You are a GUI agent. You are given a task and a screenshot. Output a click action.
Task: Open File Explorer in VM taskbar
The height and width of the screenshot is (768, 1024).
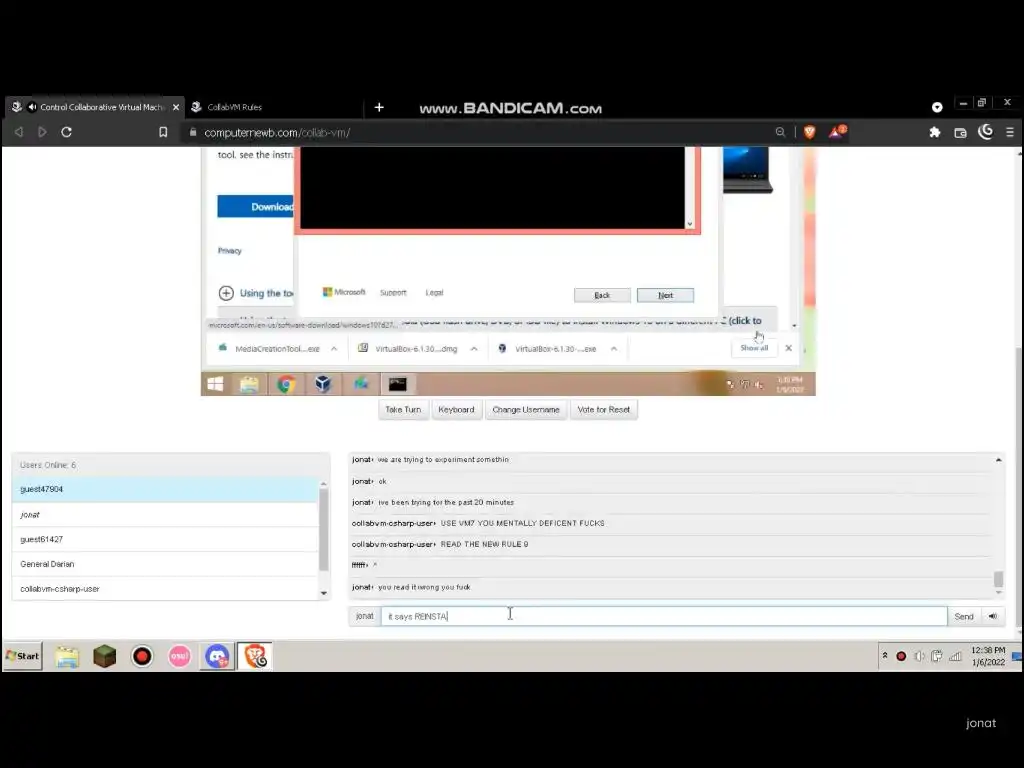coord(249,385)
